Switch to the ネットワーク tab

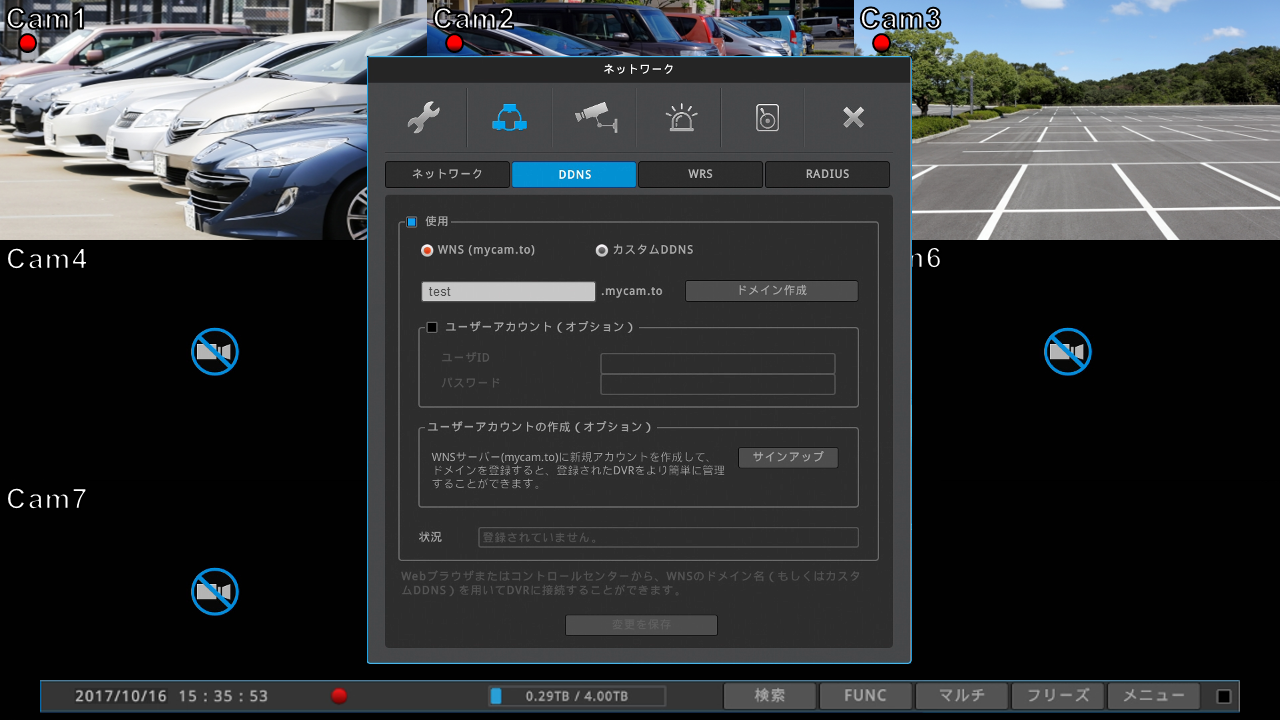[x=447, y=174]
